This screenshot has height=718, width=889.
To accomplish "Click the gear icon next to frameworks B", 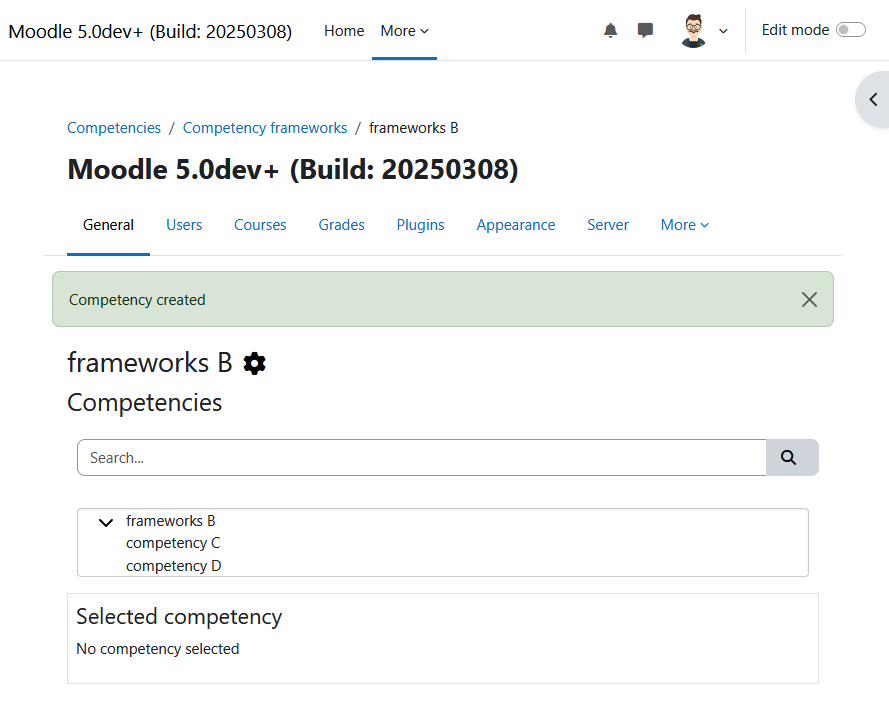I will pyautogui.click(x=255, y=363).
